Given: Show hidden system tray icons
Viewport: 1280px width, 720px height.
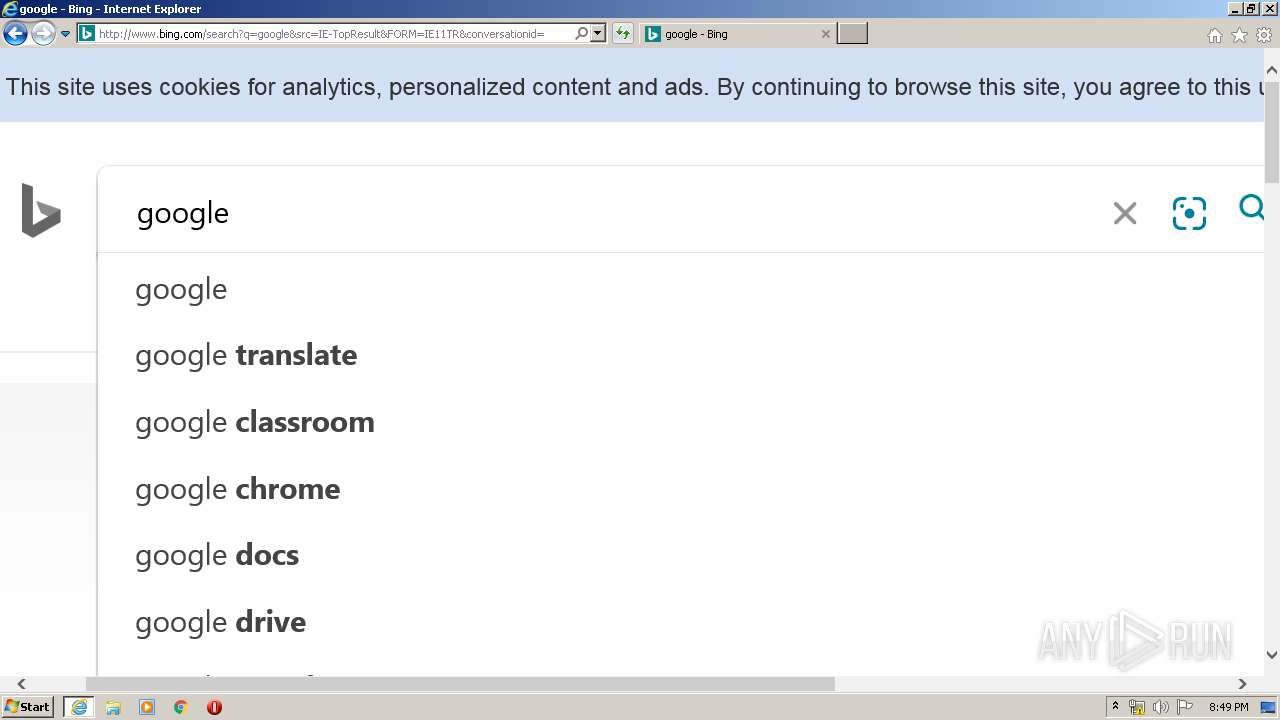Looking at the screenshot, I should pyautogui.click(x=1115, y=707).
